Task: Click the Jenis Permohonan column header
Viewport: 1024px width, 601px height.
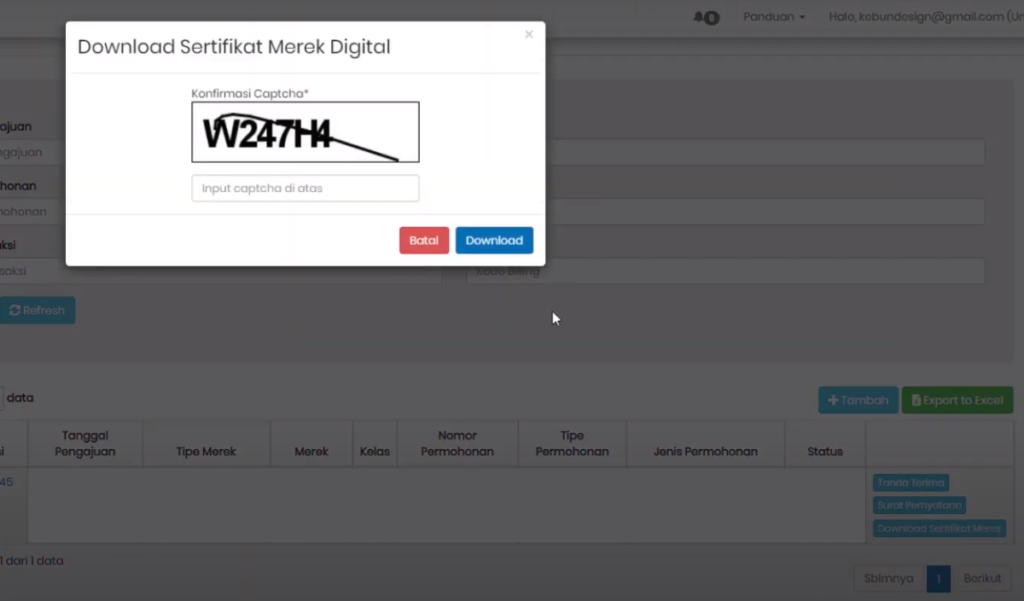Action: point(705,451)
